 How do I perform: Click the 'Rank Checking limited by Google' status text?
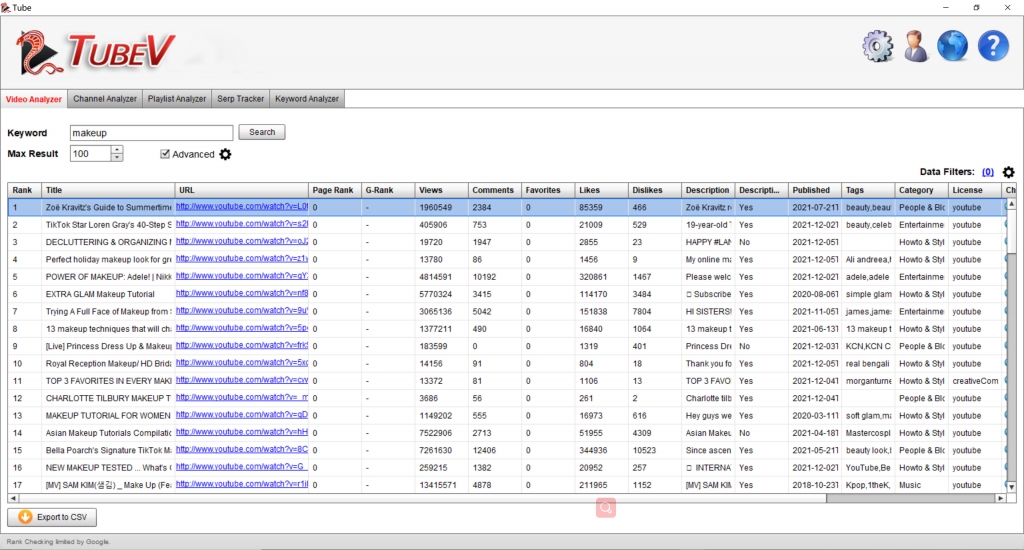point(58,542)
